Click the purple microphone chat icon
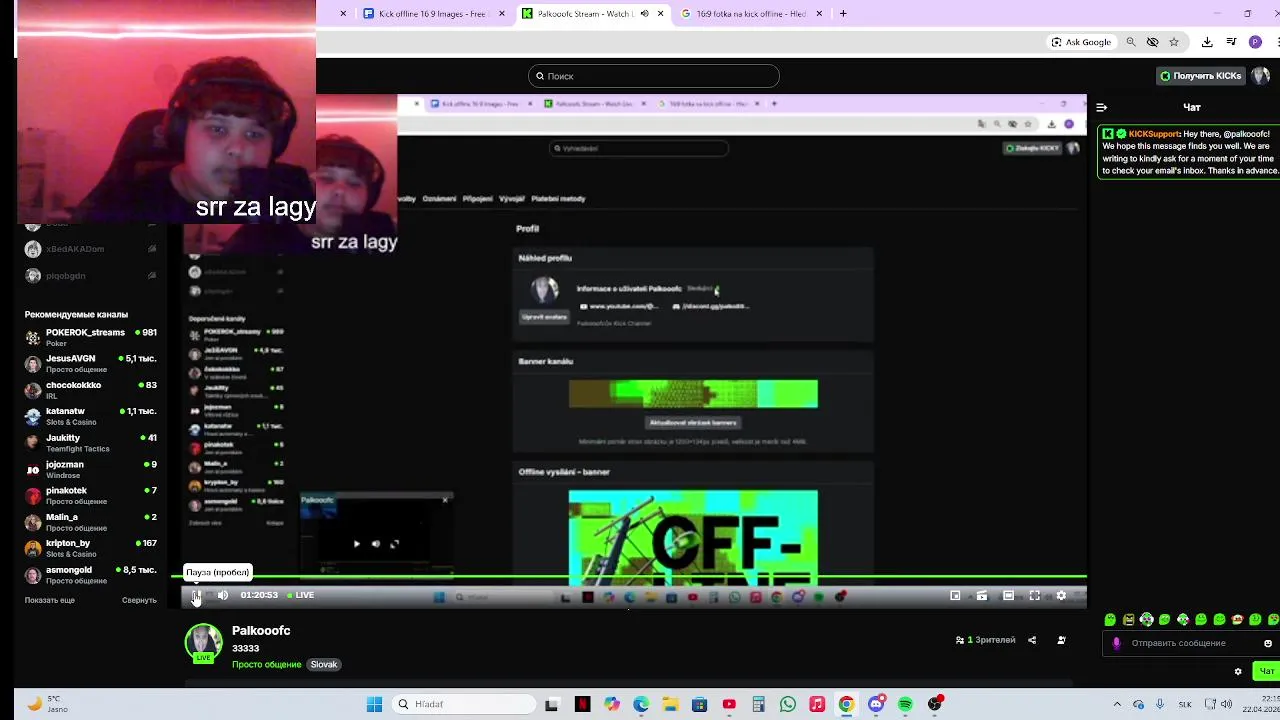 pos(1117,643)
